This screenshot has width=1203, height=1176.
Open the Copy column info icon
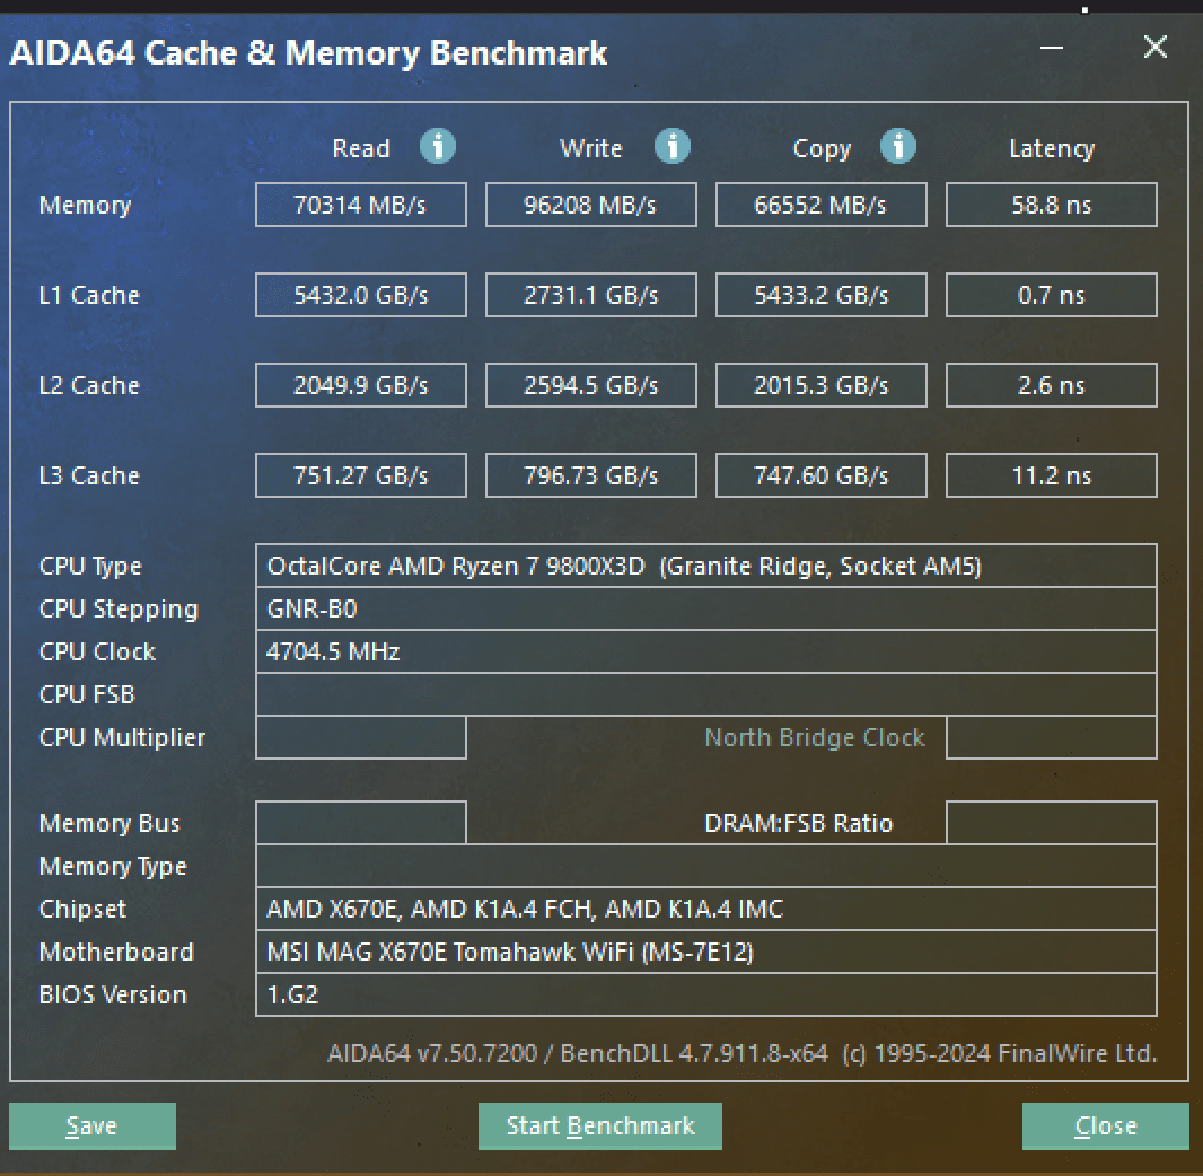(897, 147)
